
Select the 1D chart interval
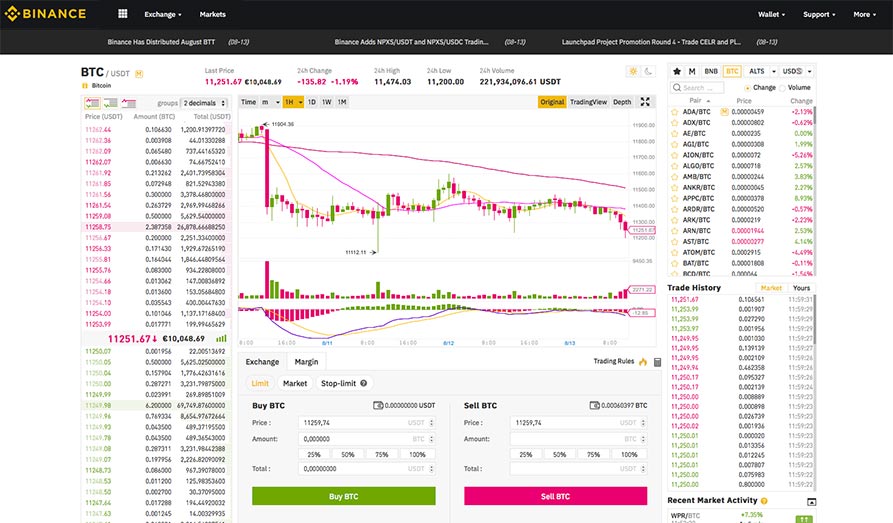coord(312,102)
